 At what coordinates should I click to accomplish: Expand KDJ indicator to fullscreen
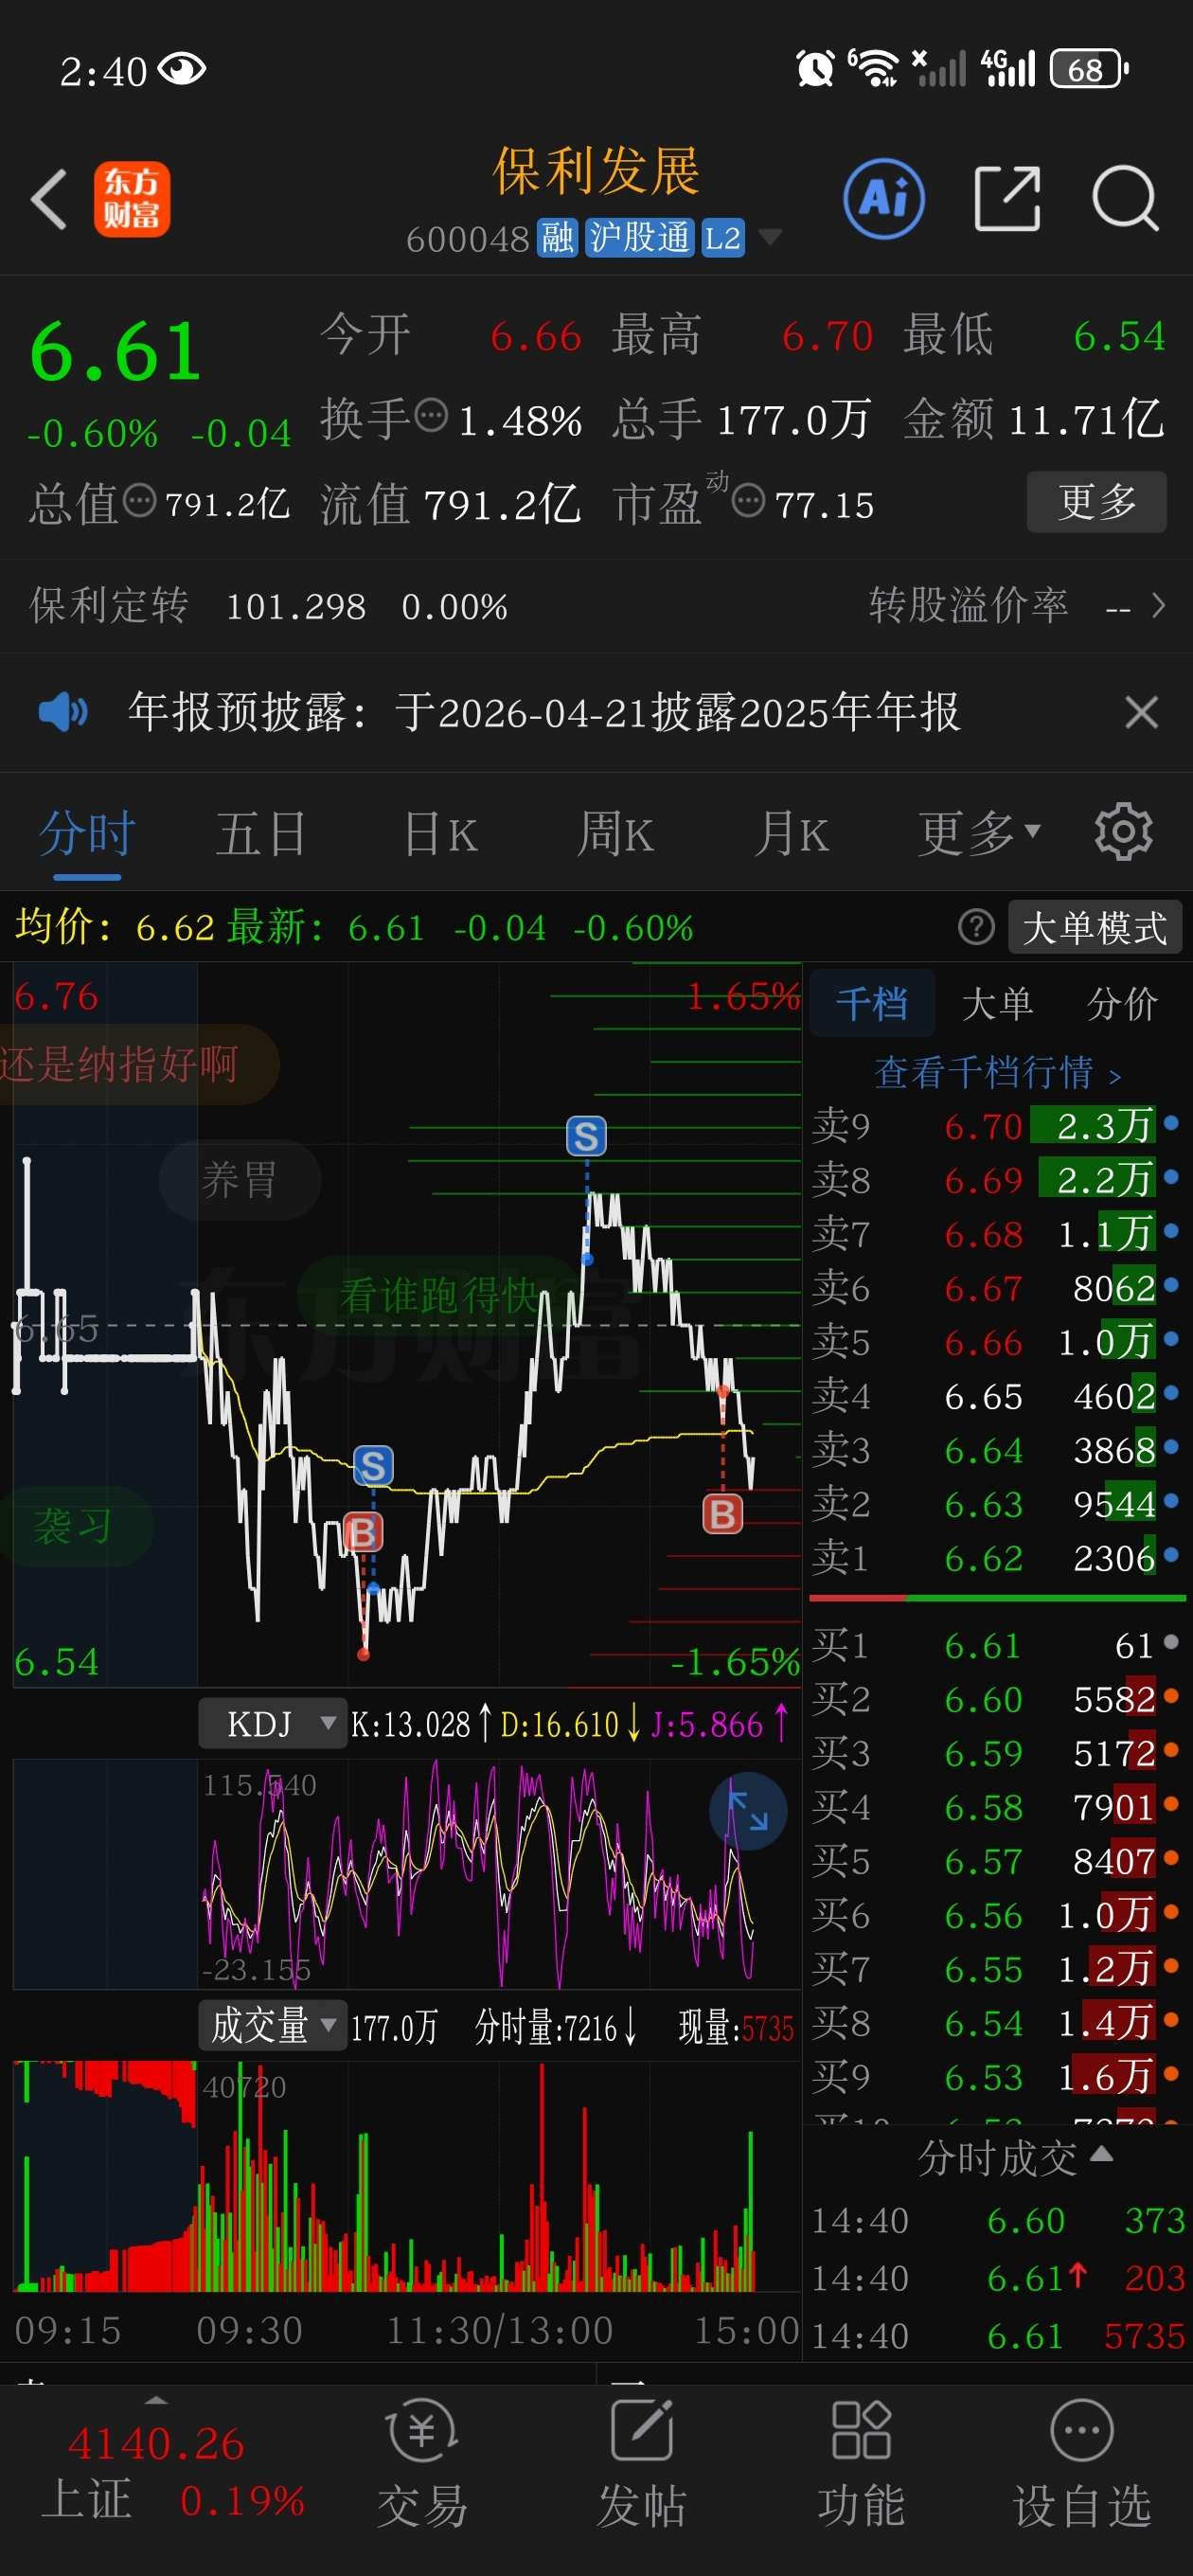747,1810
